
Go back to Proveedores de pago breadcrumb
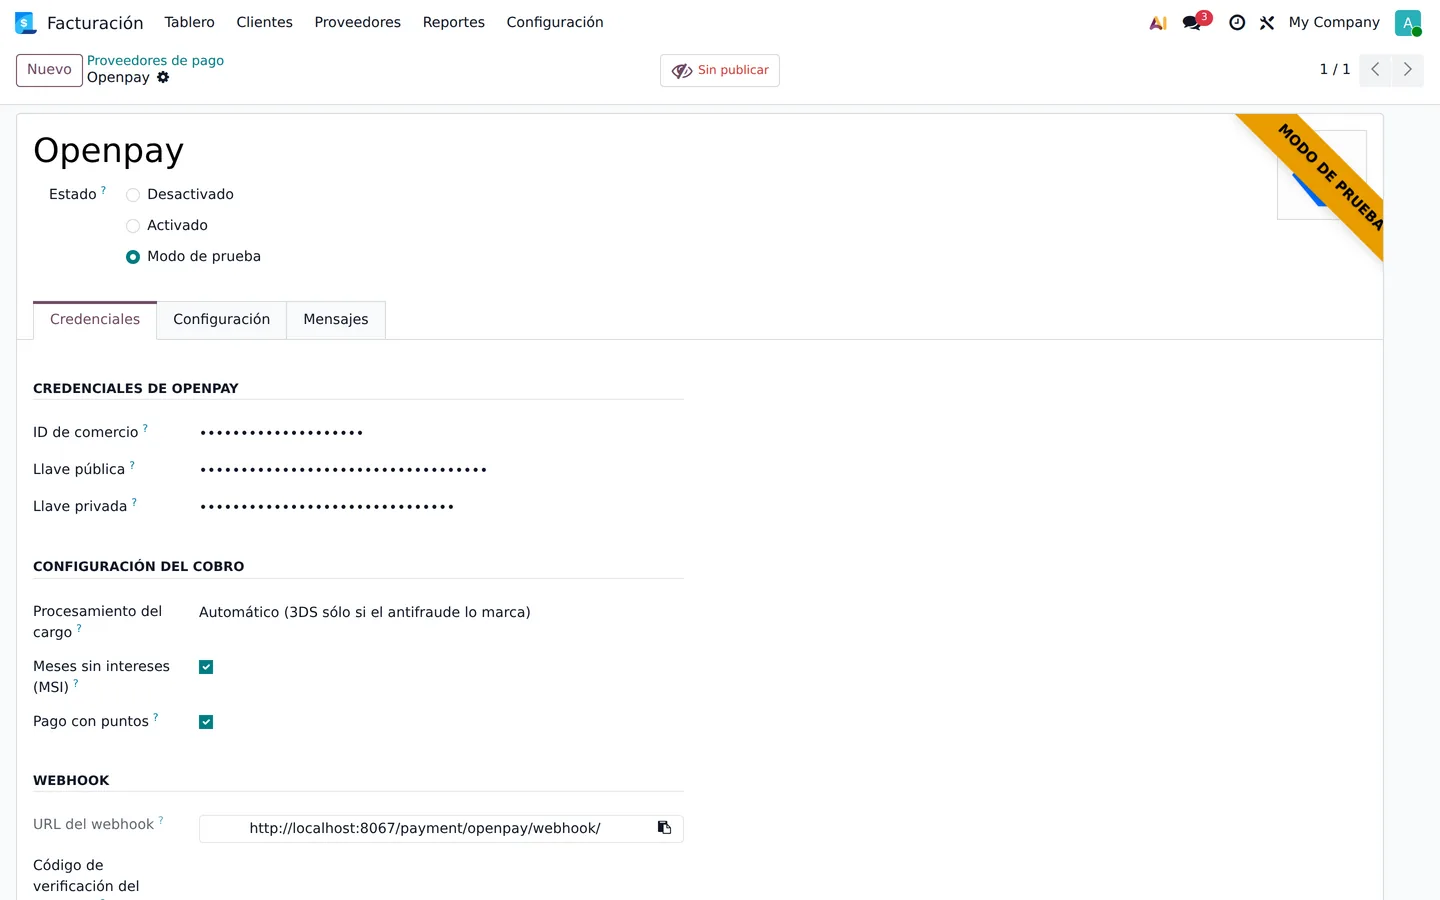155,60
